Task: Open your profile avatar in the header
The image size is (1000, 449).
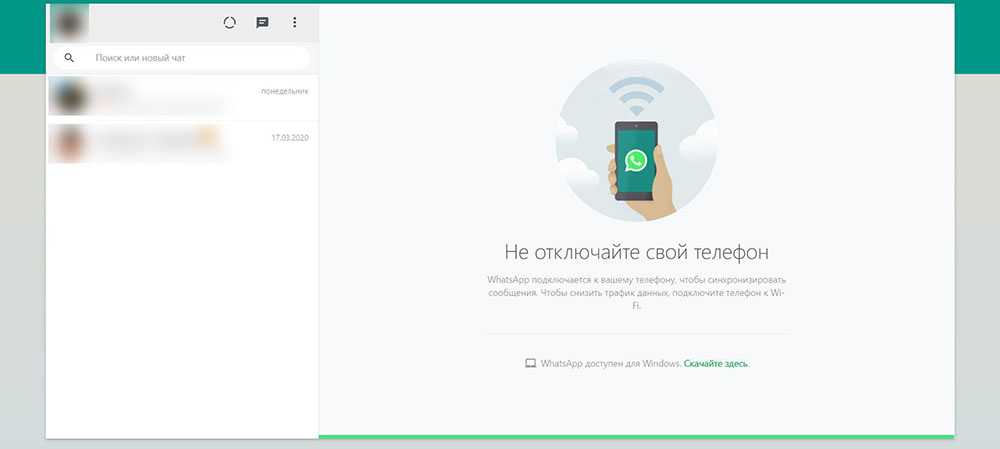Action: (69, 22)
